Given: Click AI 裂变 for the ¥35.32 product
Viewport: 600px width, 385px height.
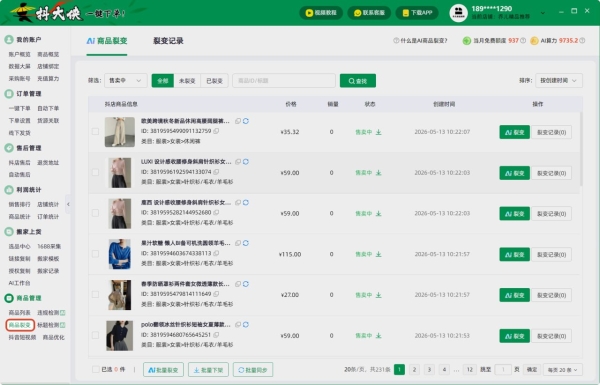Looking at the screenshot, I should [514, 132].
